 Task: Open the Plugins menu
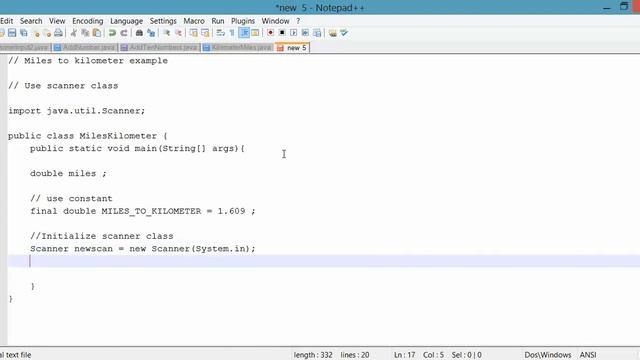(243, 21)
